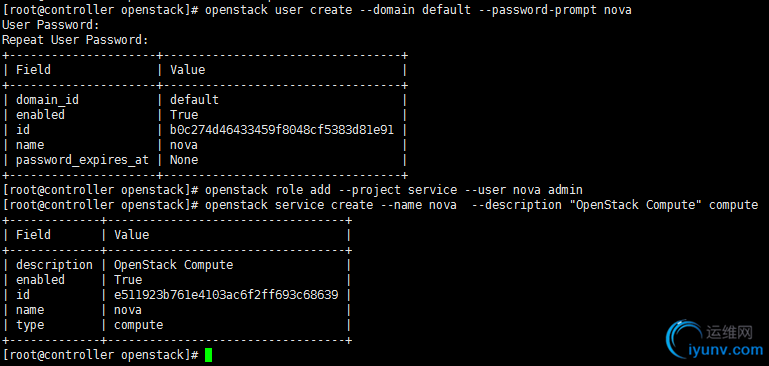Click the "Value" header of the second table
The height and width of the screenshot is (366, 769).
tap(131, 235)
